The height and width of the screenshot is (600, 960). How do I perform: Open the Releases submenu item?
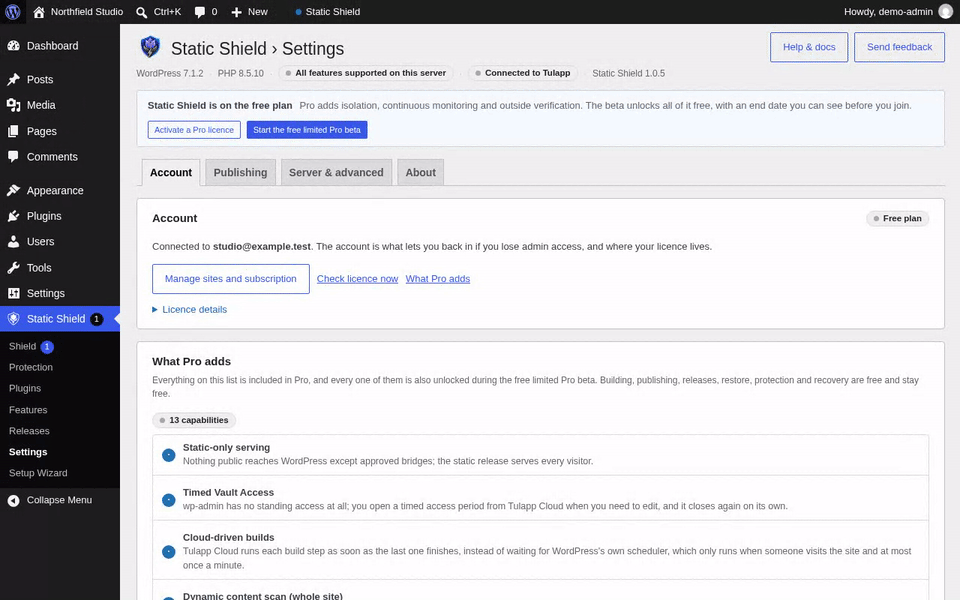pos(29,431)
